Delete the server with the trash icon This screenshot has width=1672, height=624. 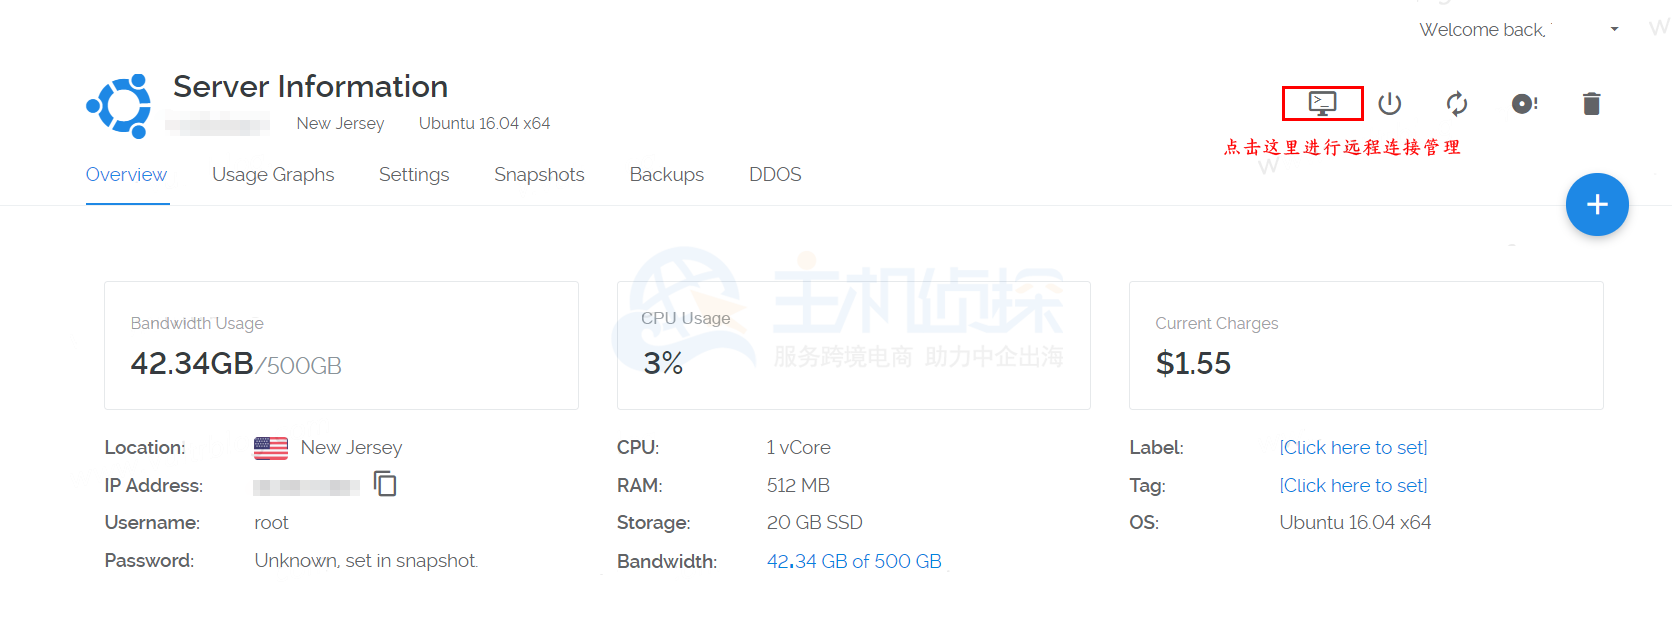[x=1592, y=103]
